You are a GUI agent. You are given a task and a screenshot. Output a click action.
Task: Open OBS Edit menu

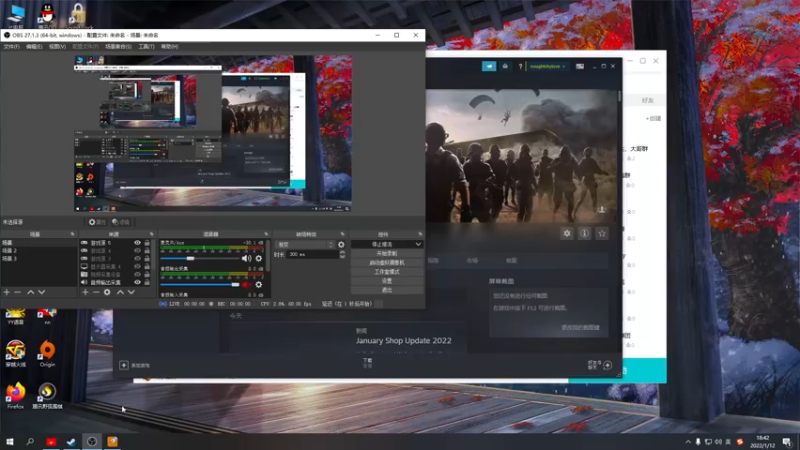34,46
